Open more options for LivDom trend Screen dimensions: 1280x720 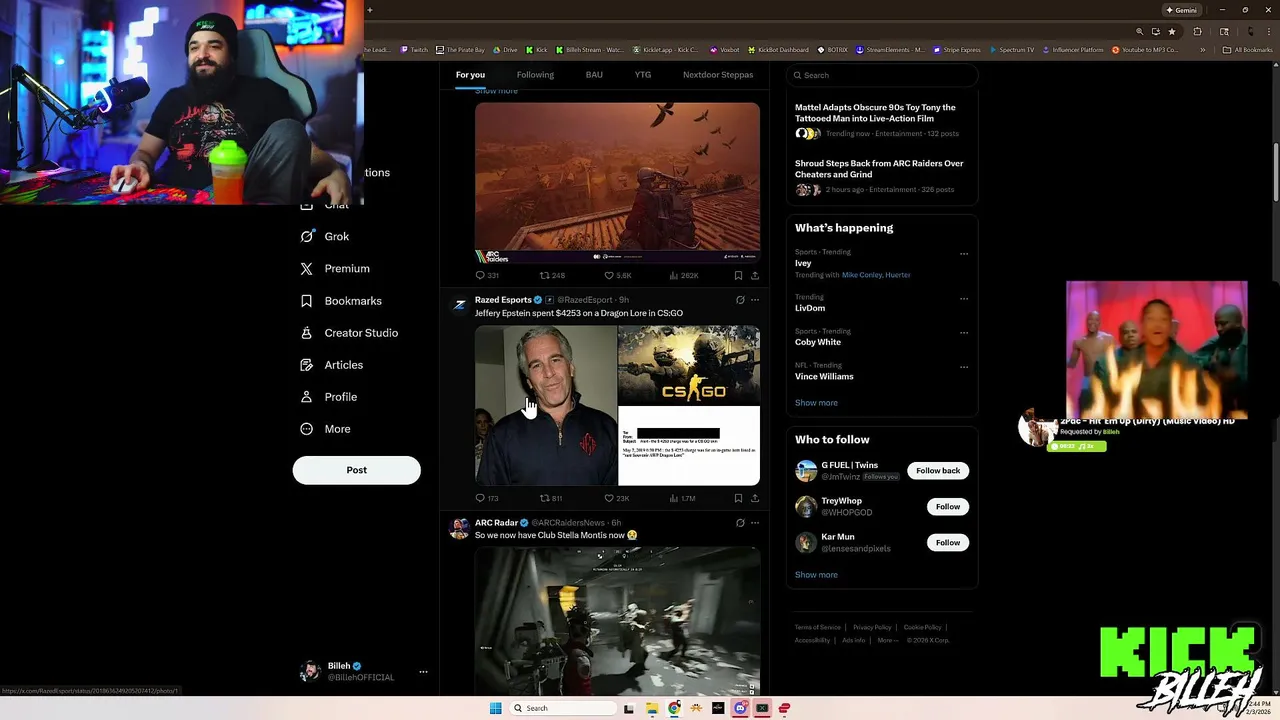(964, 298)
